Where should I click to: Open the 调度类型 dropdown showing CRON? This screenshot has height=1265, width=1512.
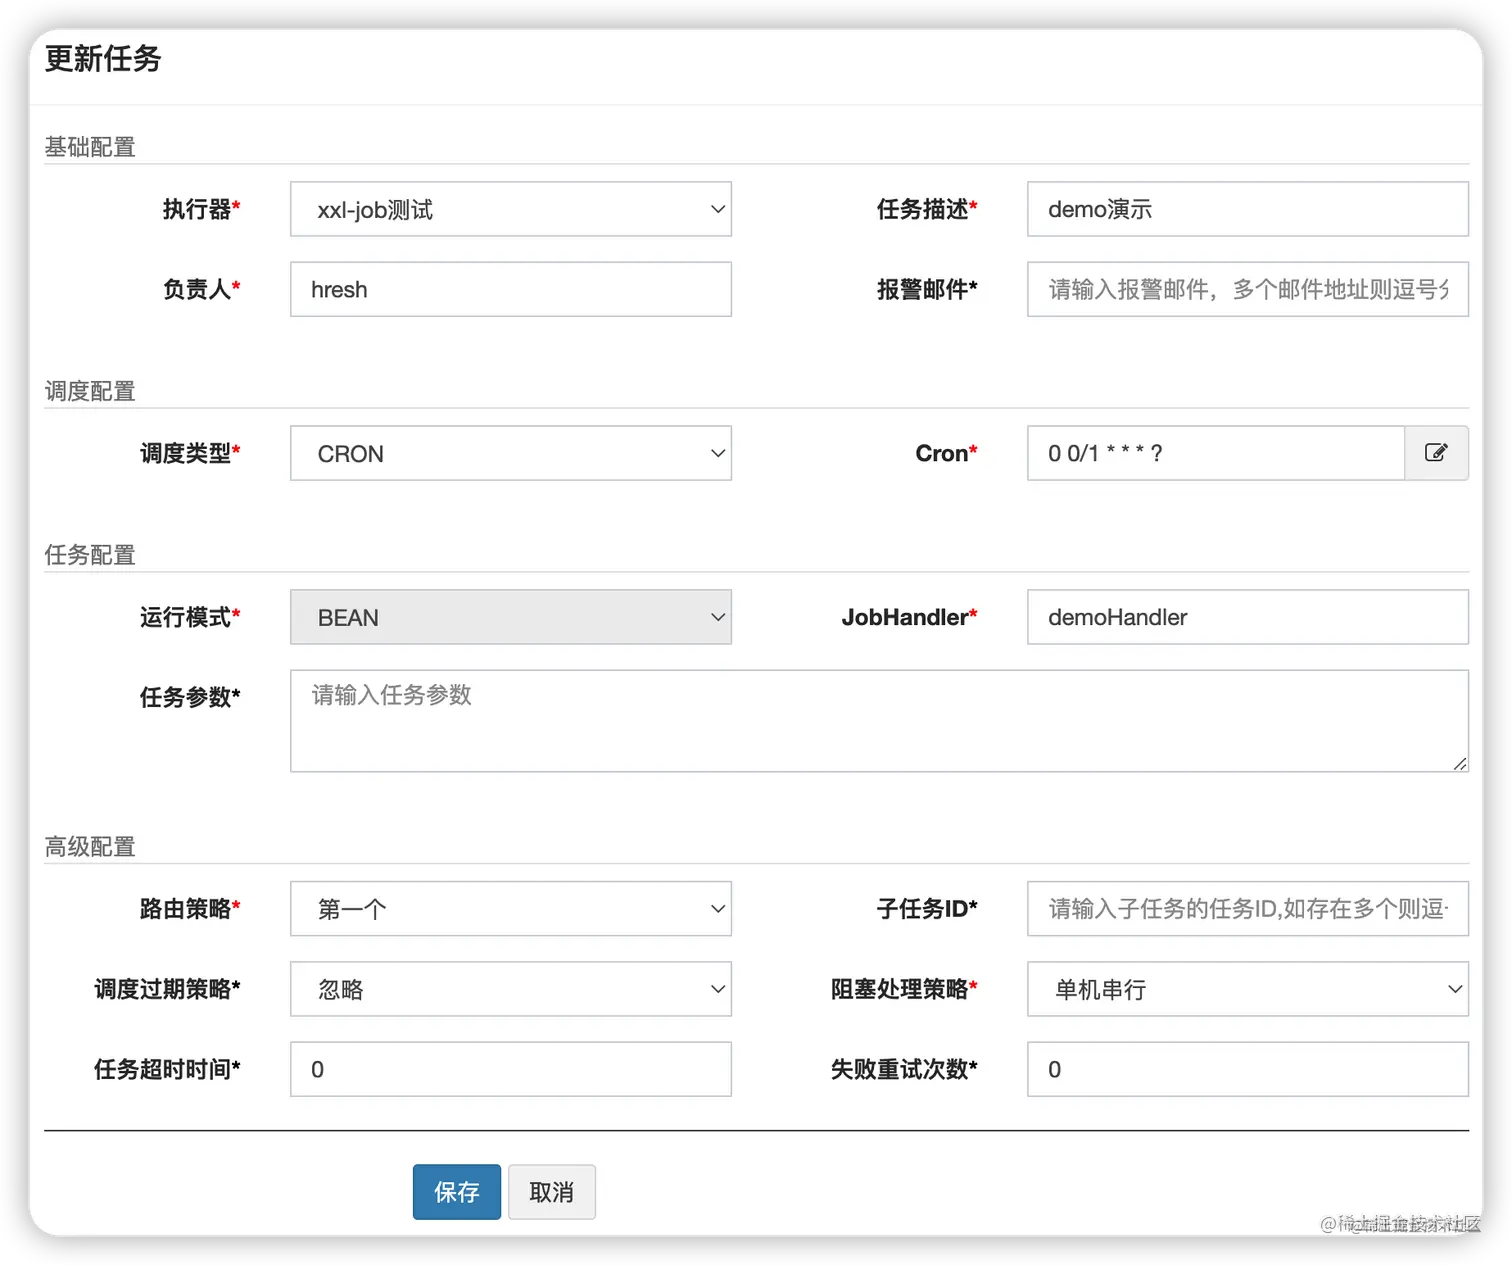(511, 453)
